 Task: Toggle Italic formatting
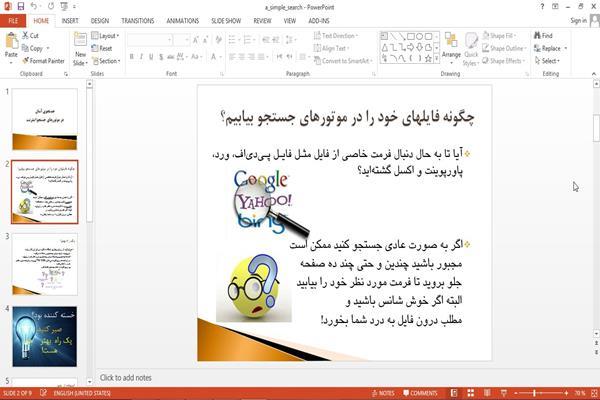click(141, 57)
